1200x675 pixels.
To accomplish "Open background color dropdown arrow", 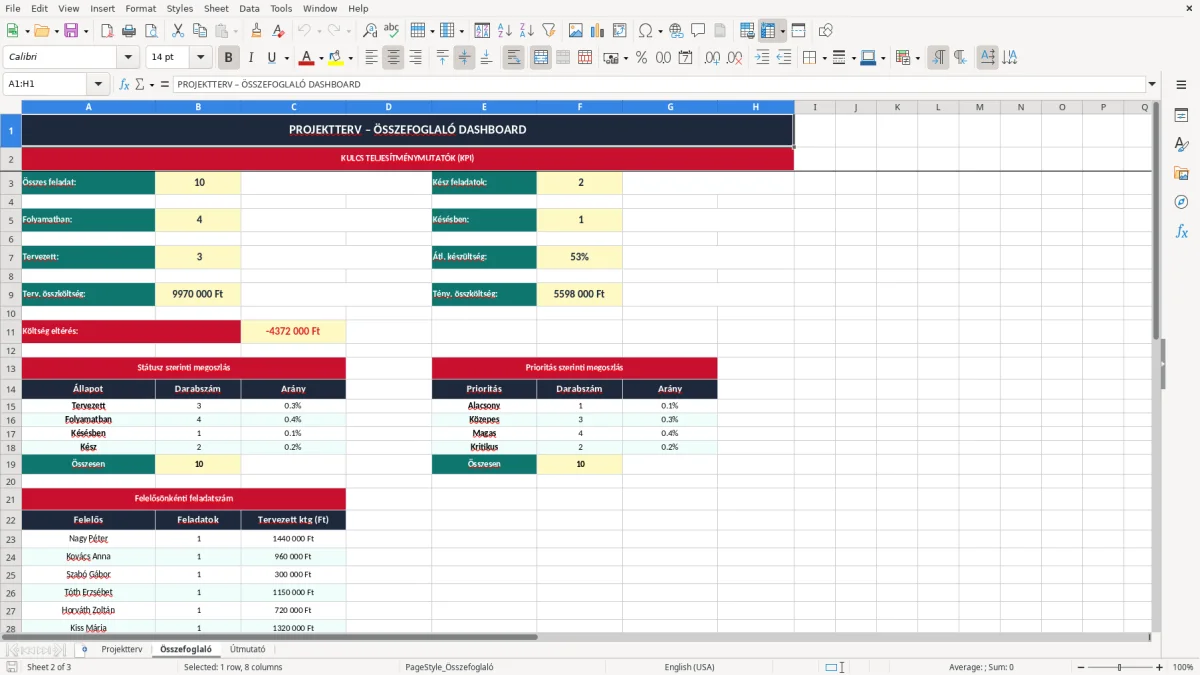I will click(x=350, y=58).
